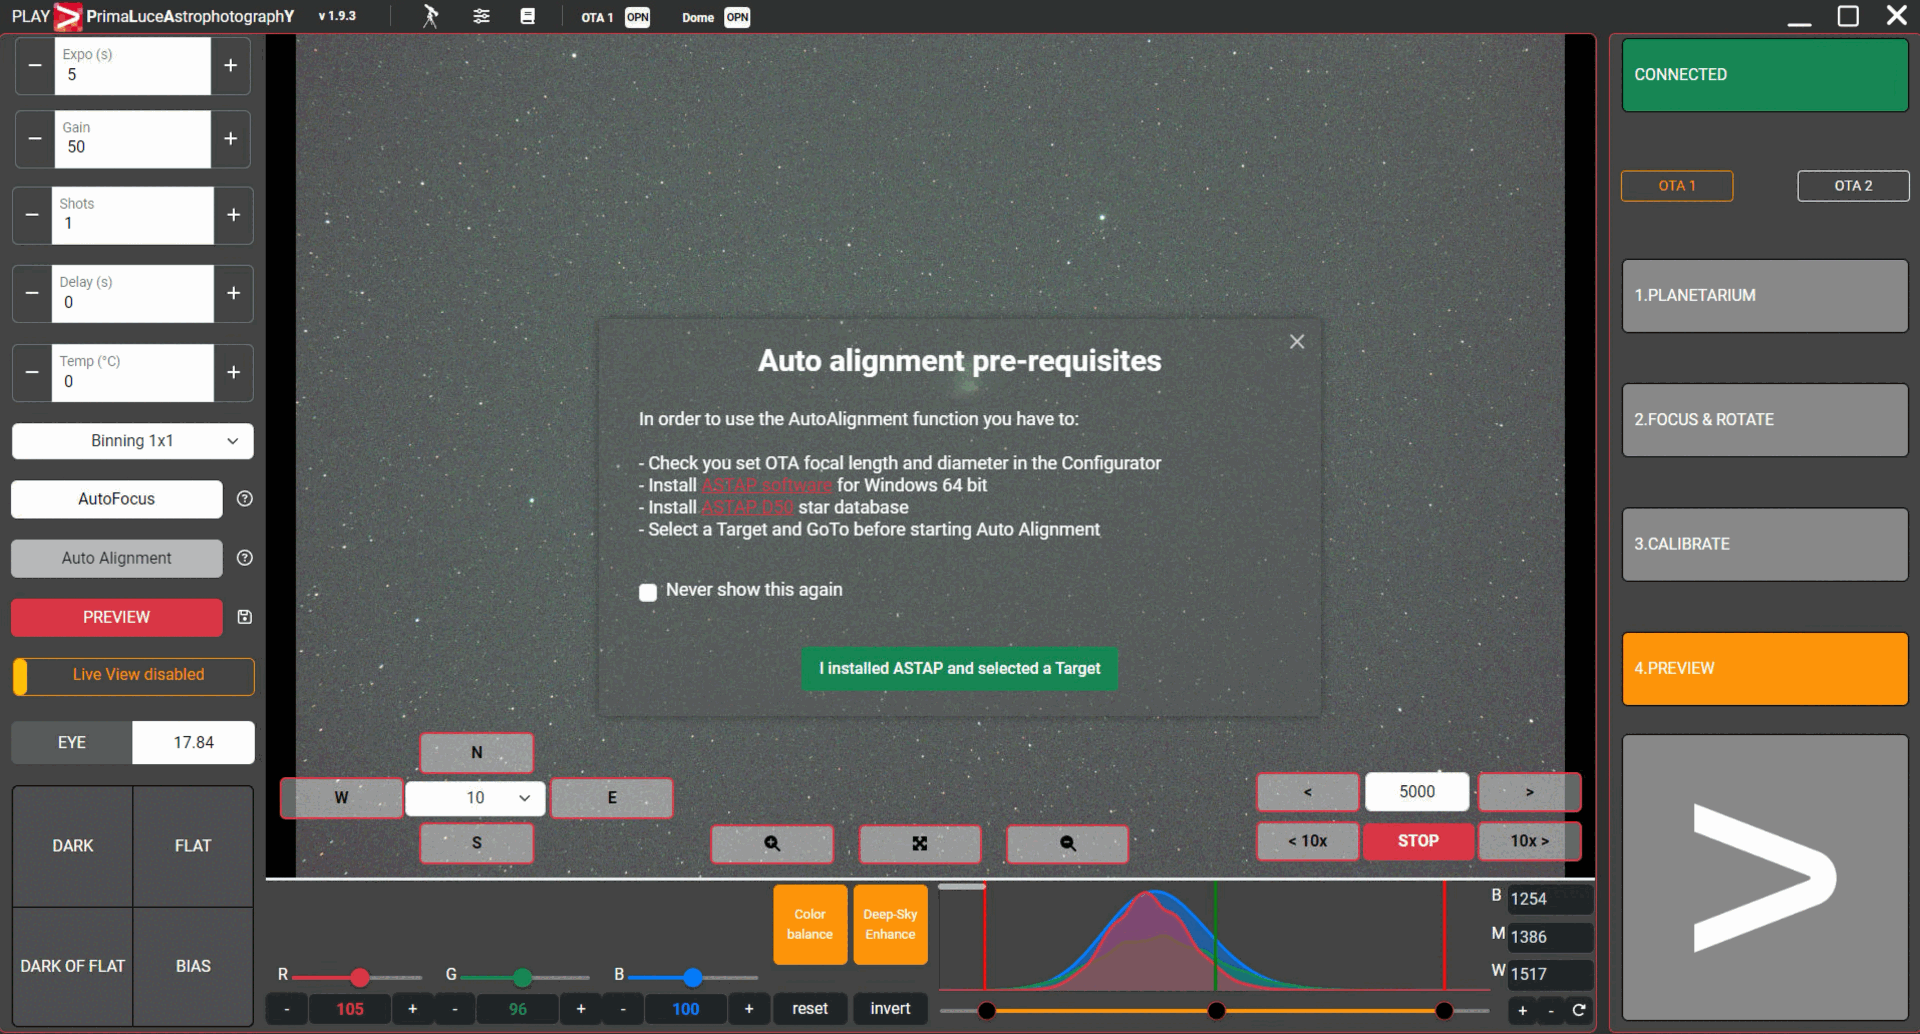Click the < 10x focuser button
Screen dimensions: 1920x1034
click(1308, 841)
